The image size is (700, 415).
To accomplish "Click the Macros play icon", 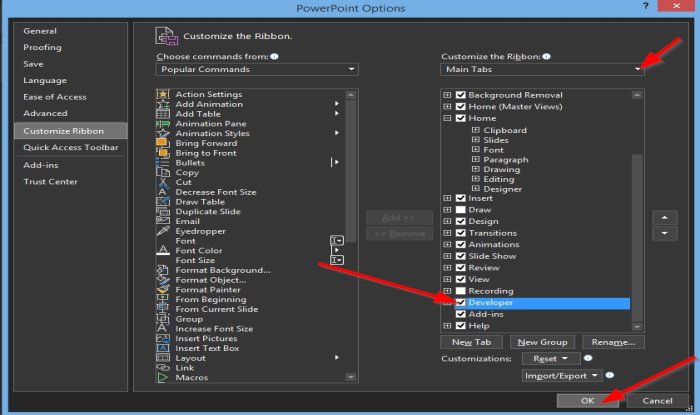I will pyautogui.click(x=163, y=378).
